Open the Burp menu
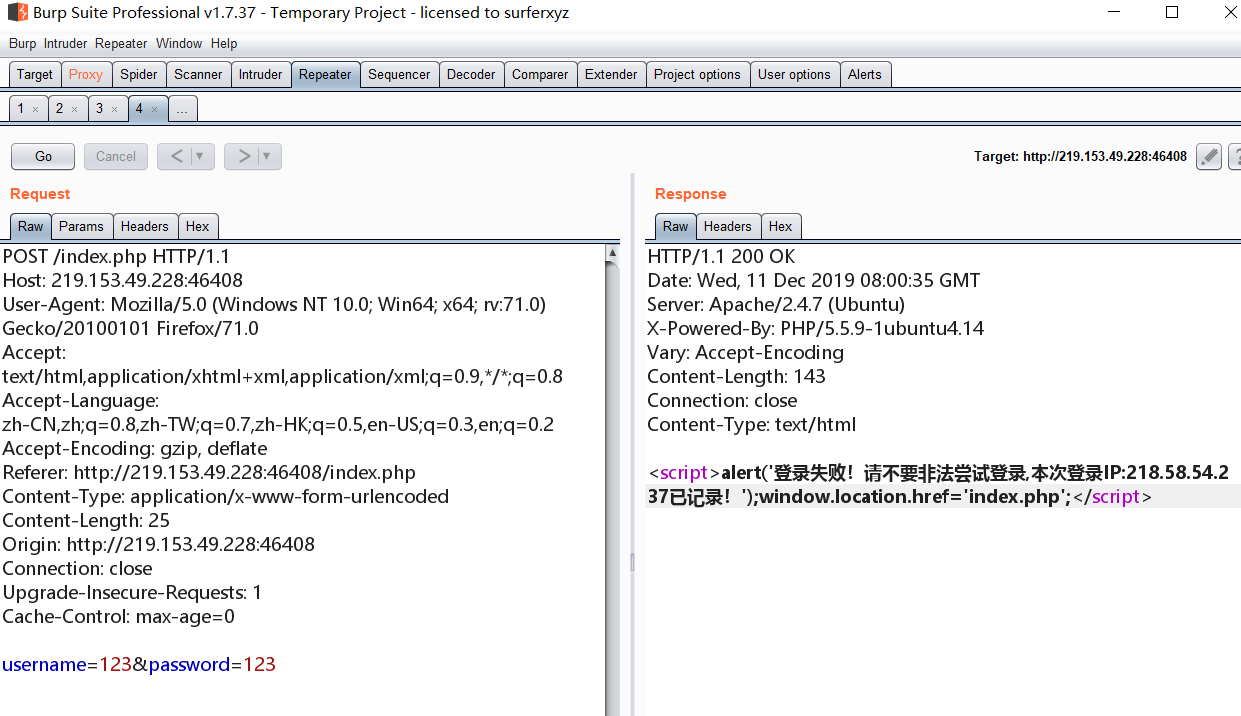 click(22, 43)
